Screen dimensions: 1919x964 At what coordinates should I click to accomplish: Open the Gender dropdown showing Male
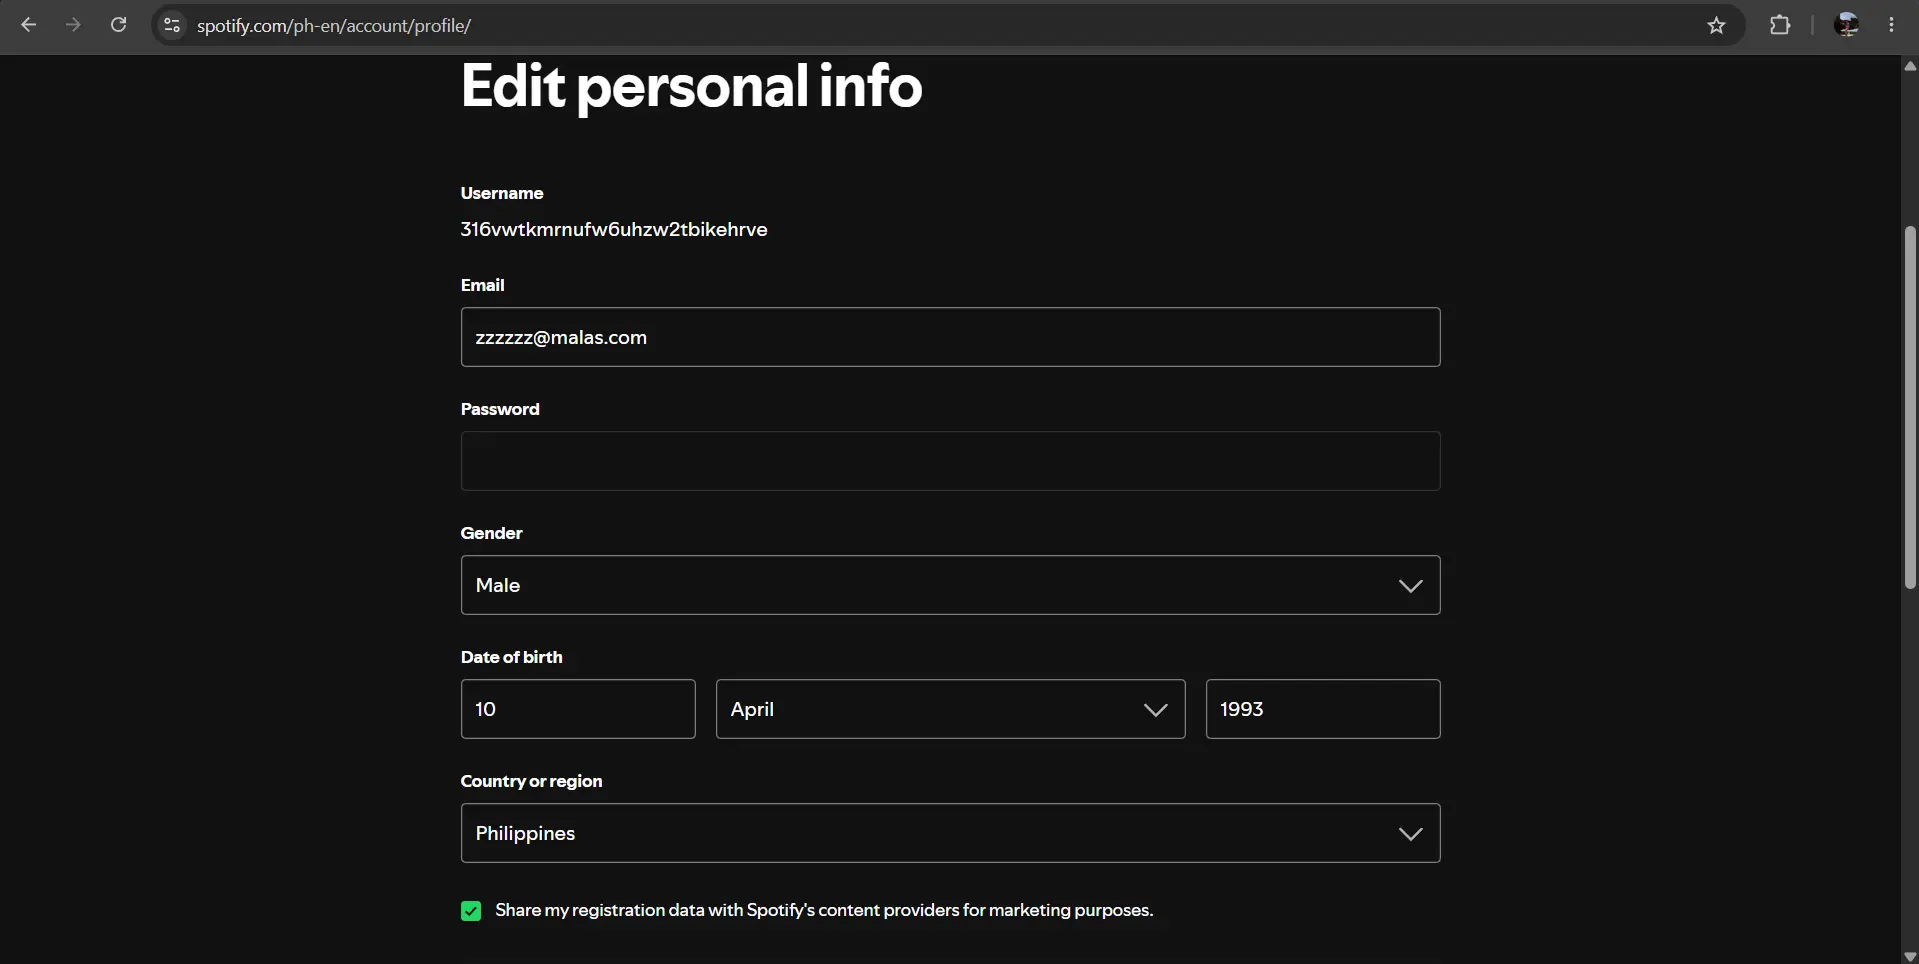(950, 585)
